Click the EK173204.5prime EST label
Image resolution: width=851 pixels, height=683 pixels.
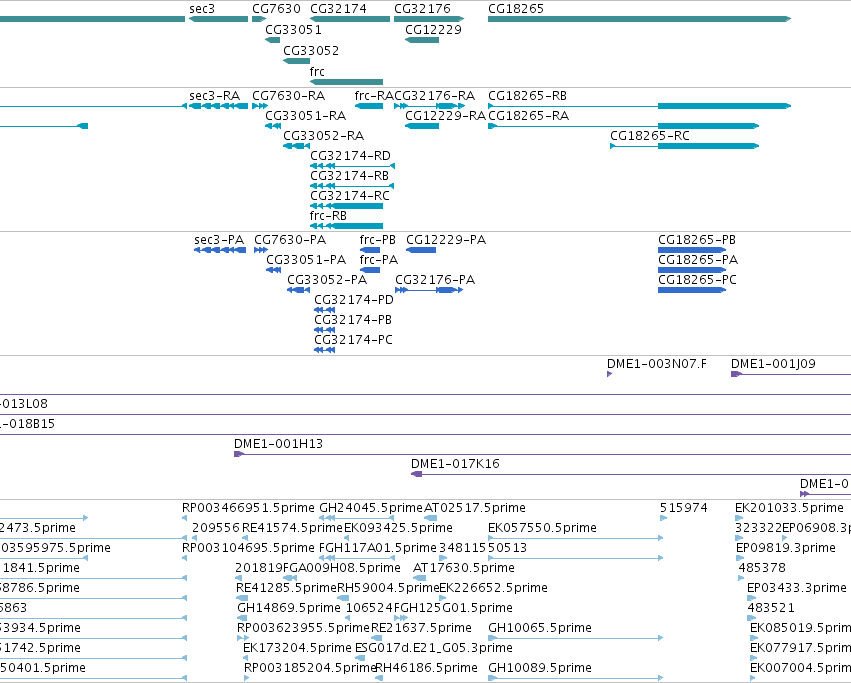click(x=297, y=648)
